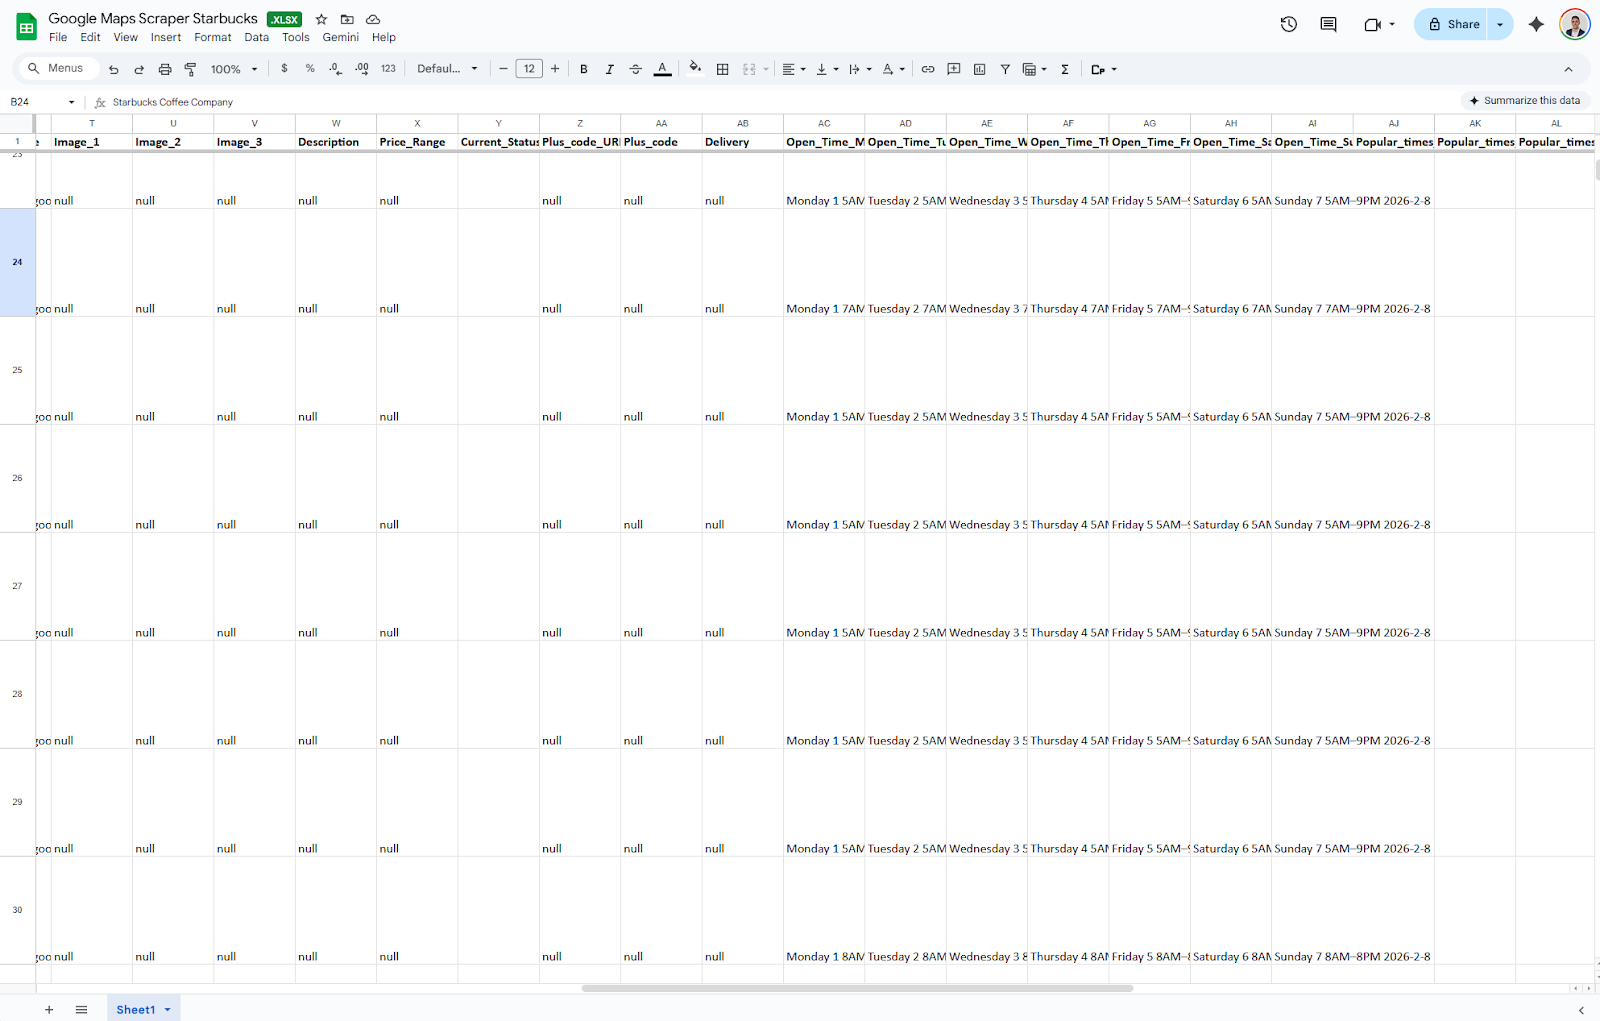1600x1021 pixels.
Task: Open version history clock icon
Action: [1288, 24]
